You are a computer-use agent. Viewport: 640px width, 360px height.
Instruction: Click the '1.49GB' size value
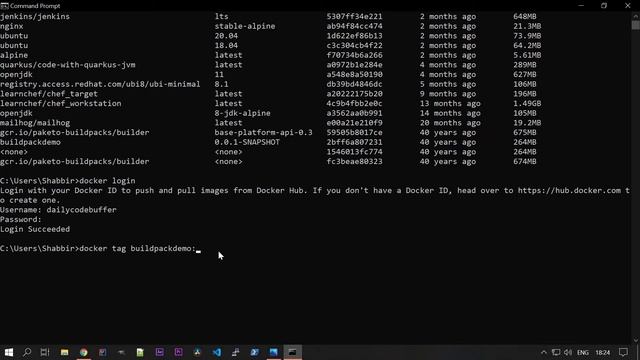[527, 104]
